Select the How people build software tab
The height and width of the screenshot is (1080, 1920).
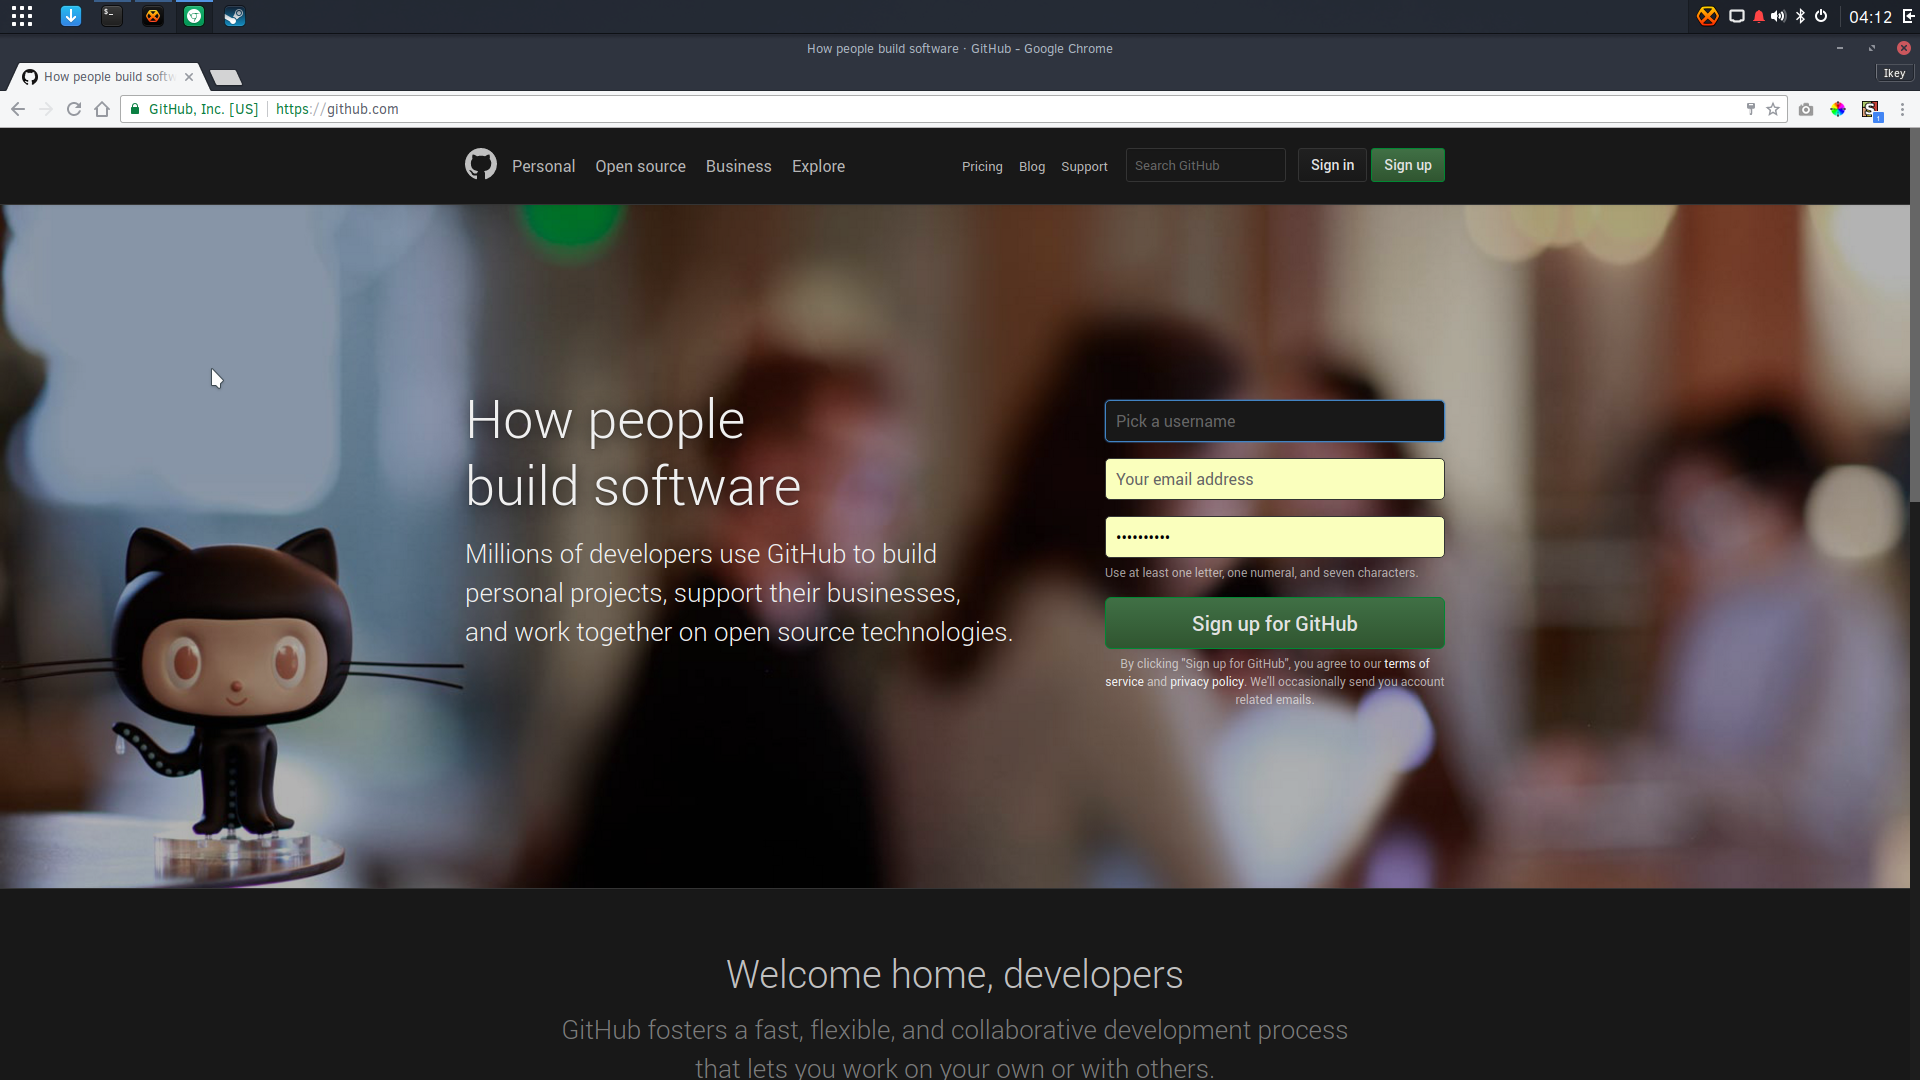click(x=108, y=77)
